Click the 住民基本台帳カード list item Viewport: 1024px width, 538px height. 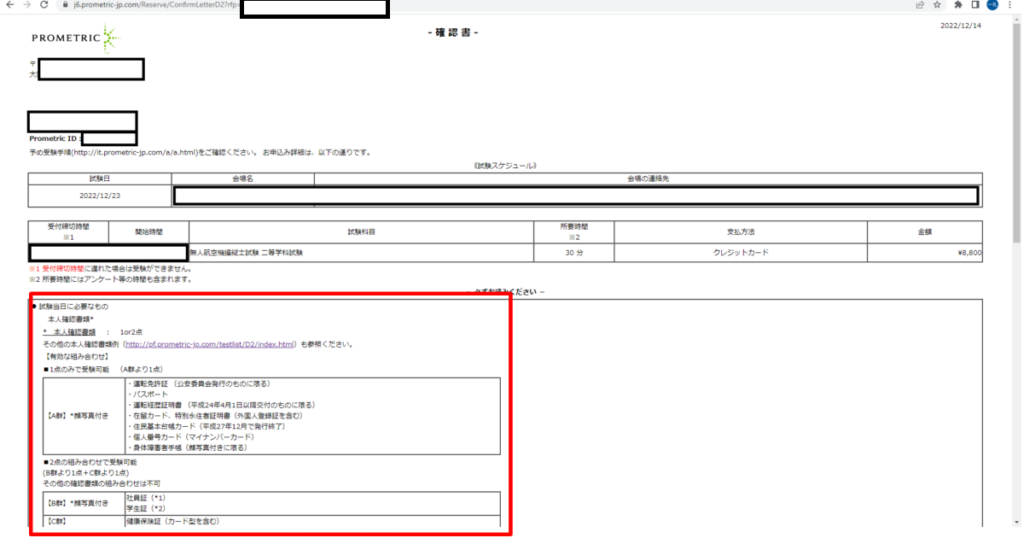206,426
